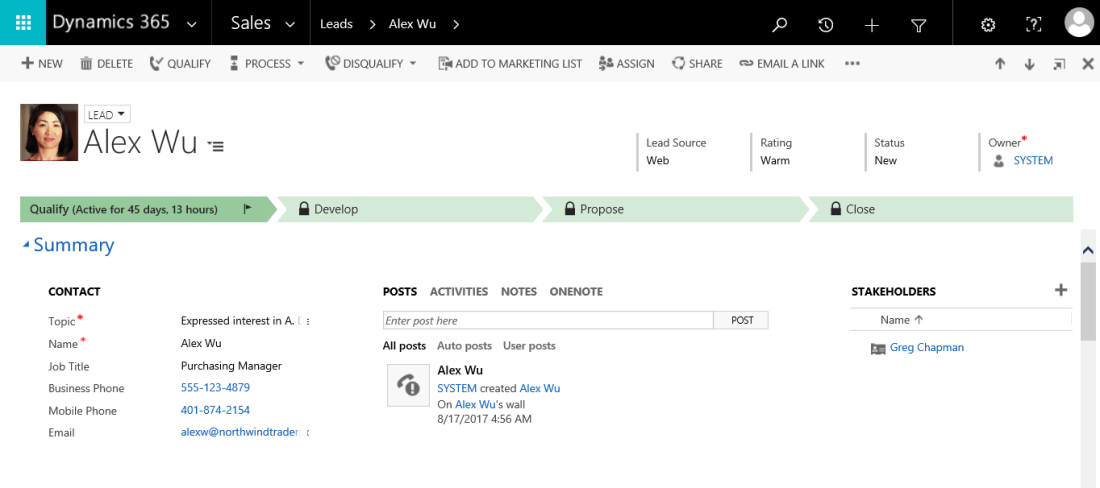The width and height of the screenshot is (1100, 488).
Task: Click the help question mark icon
Action: [x=1034, y=25]
